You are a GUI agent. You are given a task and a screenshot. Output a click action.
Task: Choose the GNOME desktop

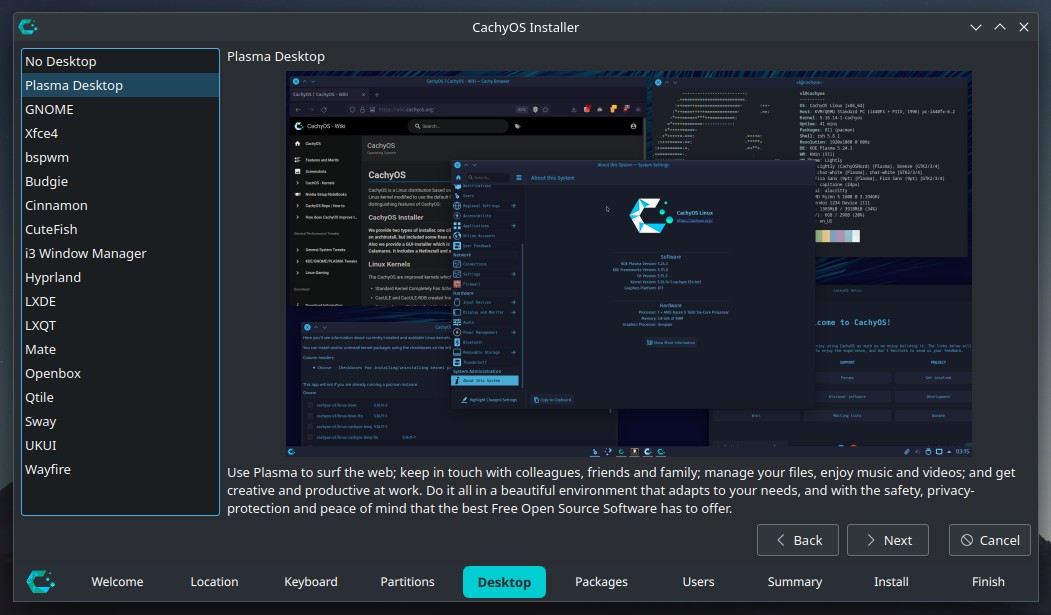(120, 109)
